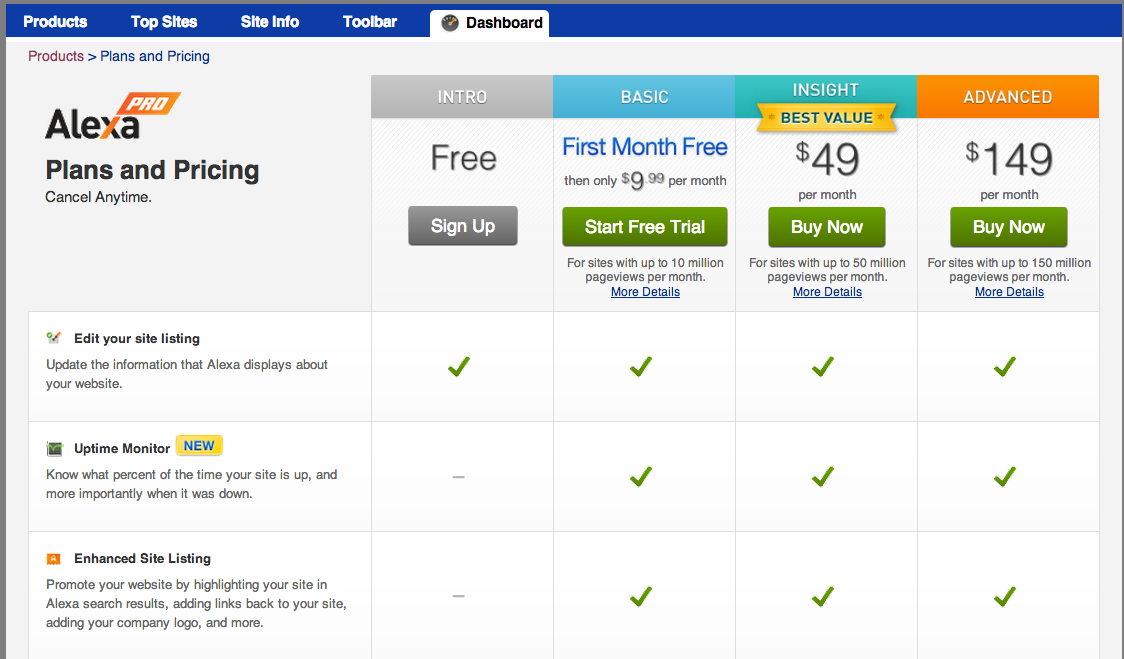Click the Alexa Pro logo
The image size is (1124, 659).
coord(113,115)
